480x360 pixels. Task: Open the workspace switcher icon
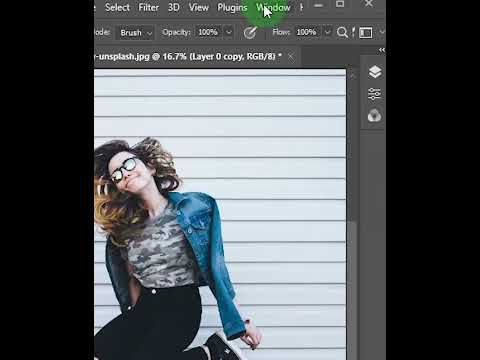[x=366, y=33]
